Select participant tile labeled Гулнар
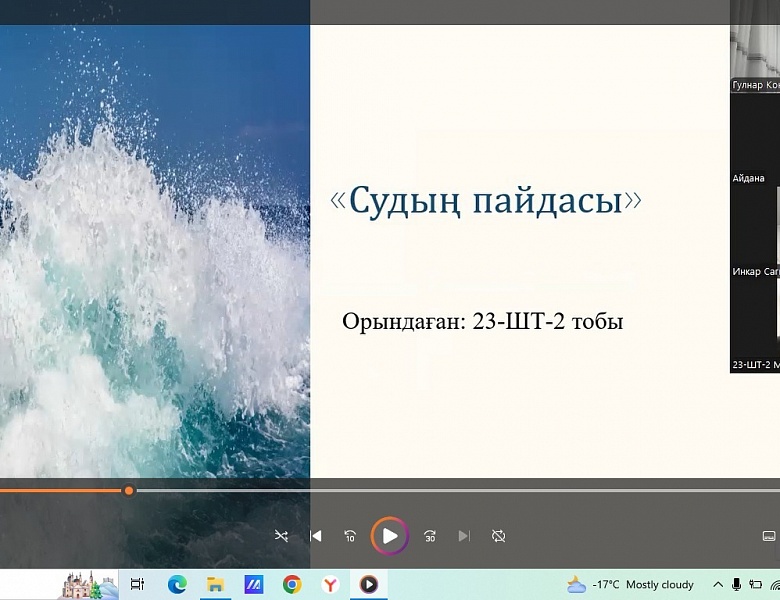The height and width of the screenshot is (600, 780). pos(755,46)
